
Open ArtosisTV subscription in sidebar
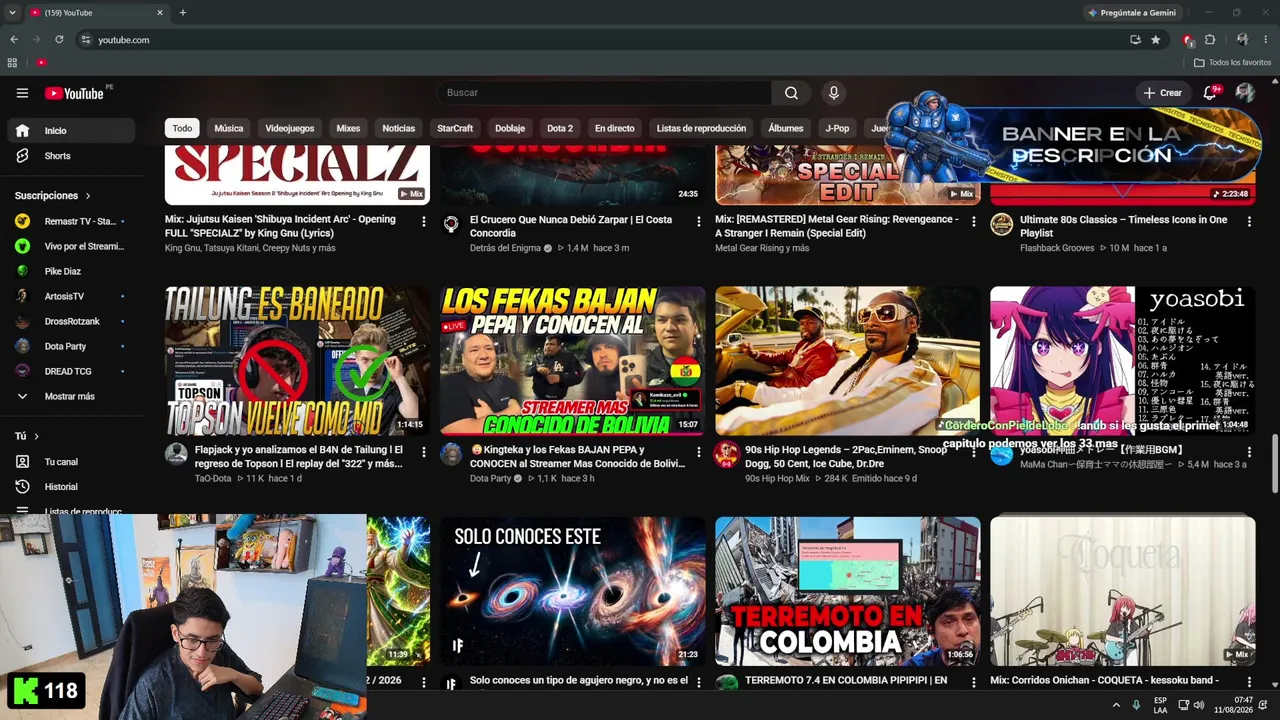(71, 296)
